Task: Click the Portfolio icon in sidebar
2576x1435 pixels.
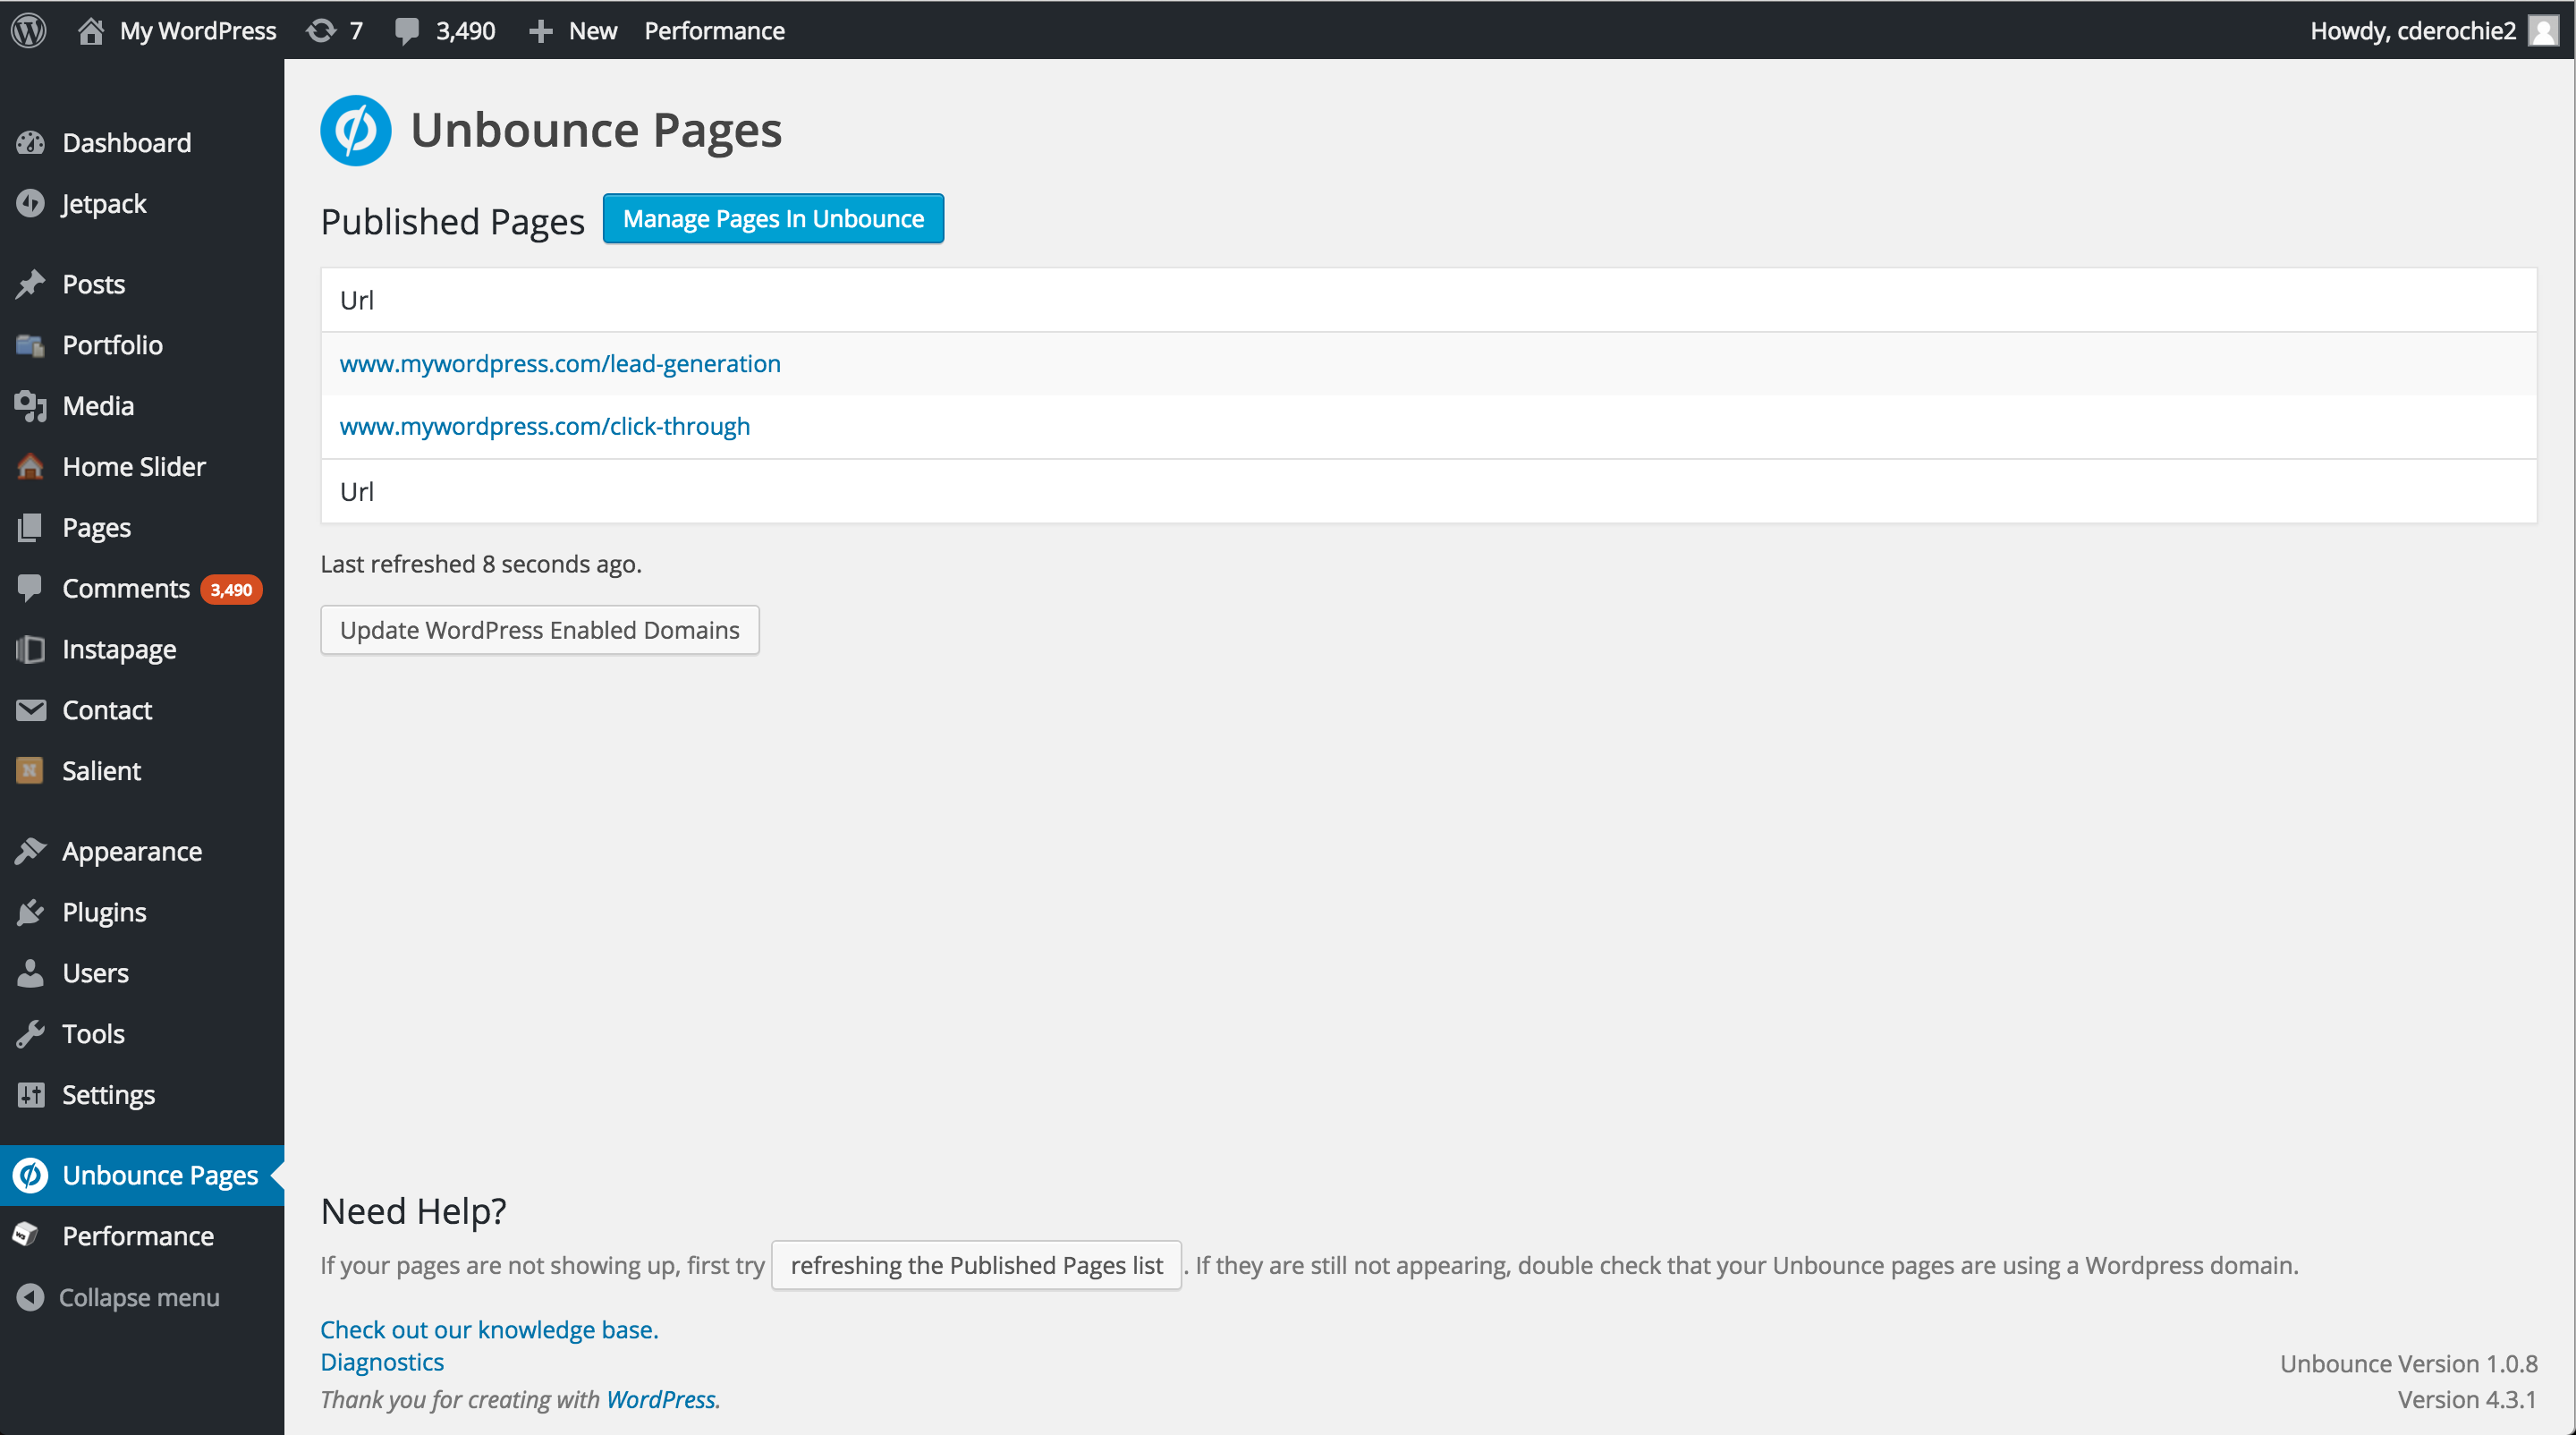Action: click(x=30, y=345)
